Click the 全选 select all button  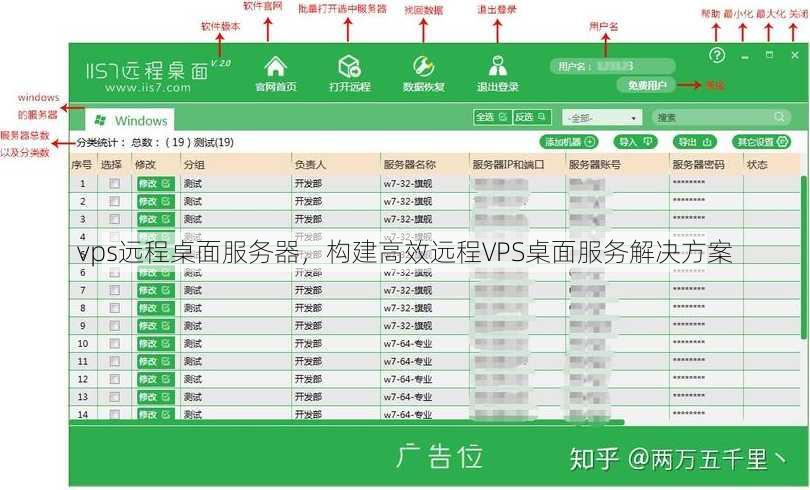coord(492,117)
